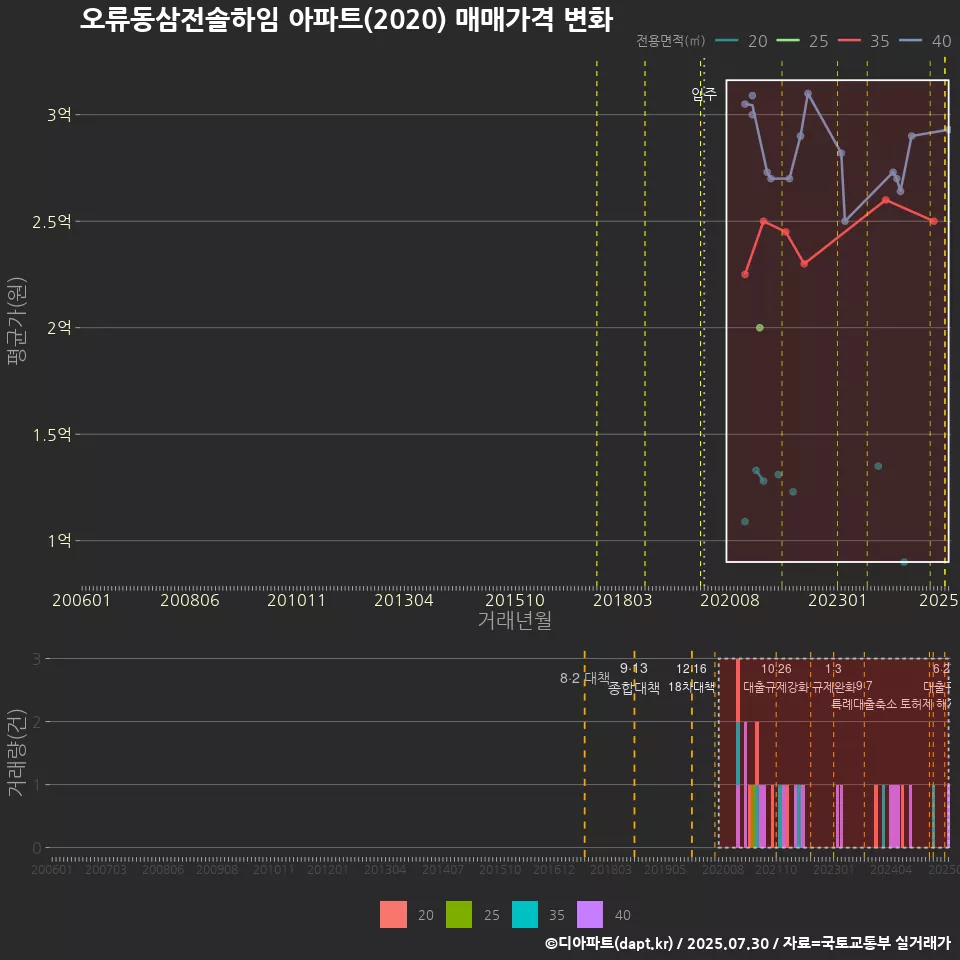Click volume chart y-axis label 3

click(x=37, y=659)
